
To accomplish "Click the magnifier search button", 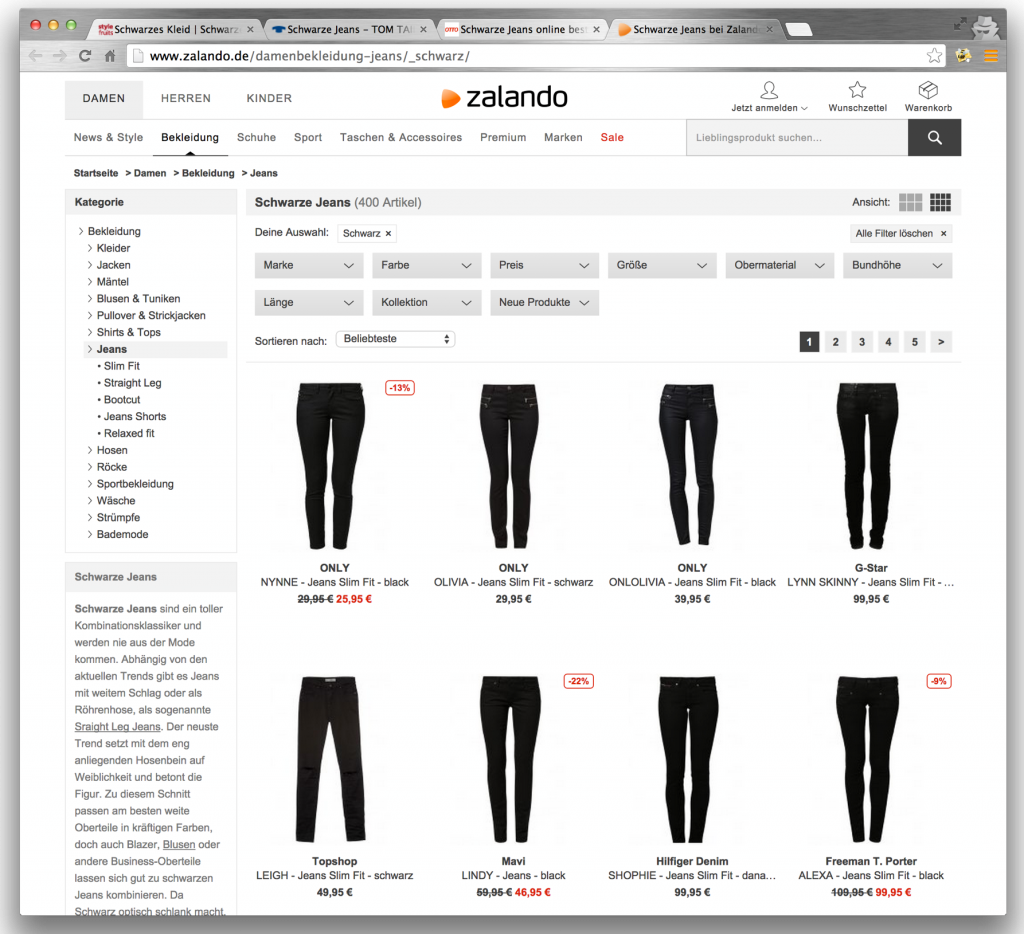I will click(935, 138).
